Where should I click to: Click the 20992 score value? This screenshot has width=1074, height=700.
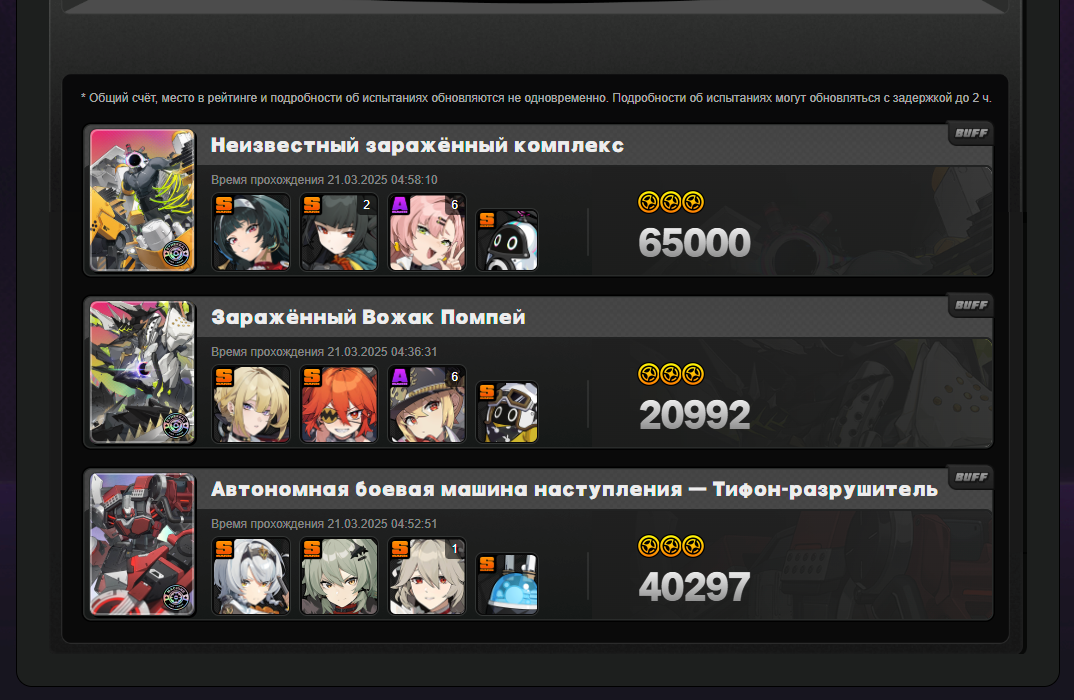click(x=695, y=415)
